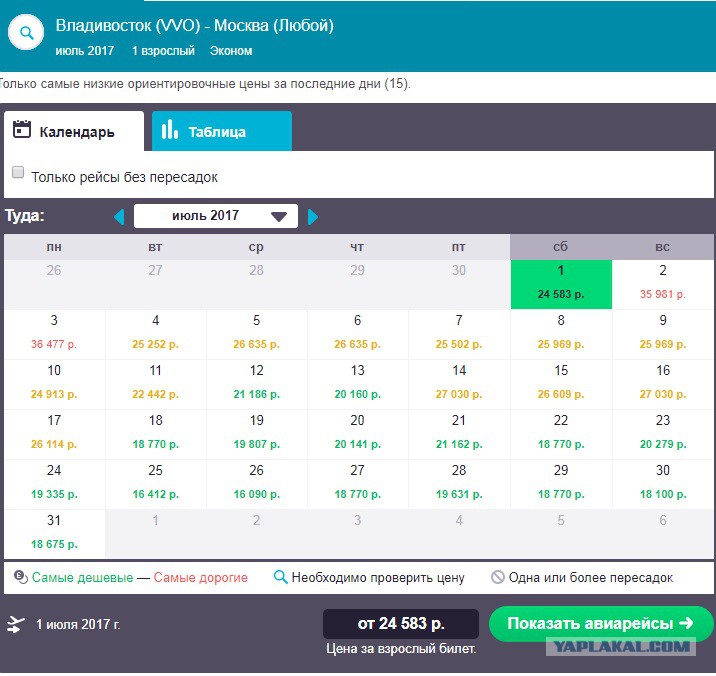
Task: Enable Только рейсы без пересадок checkbox
Action: 18,172
